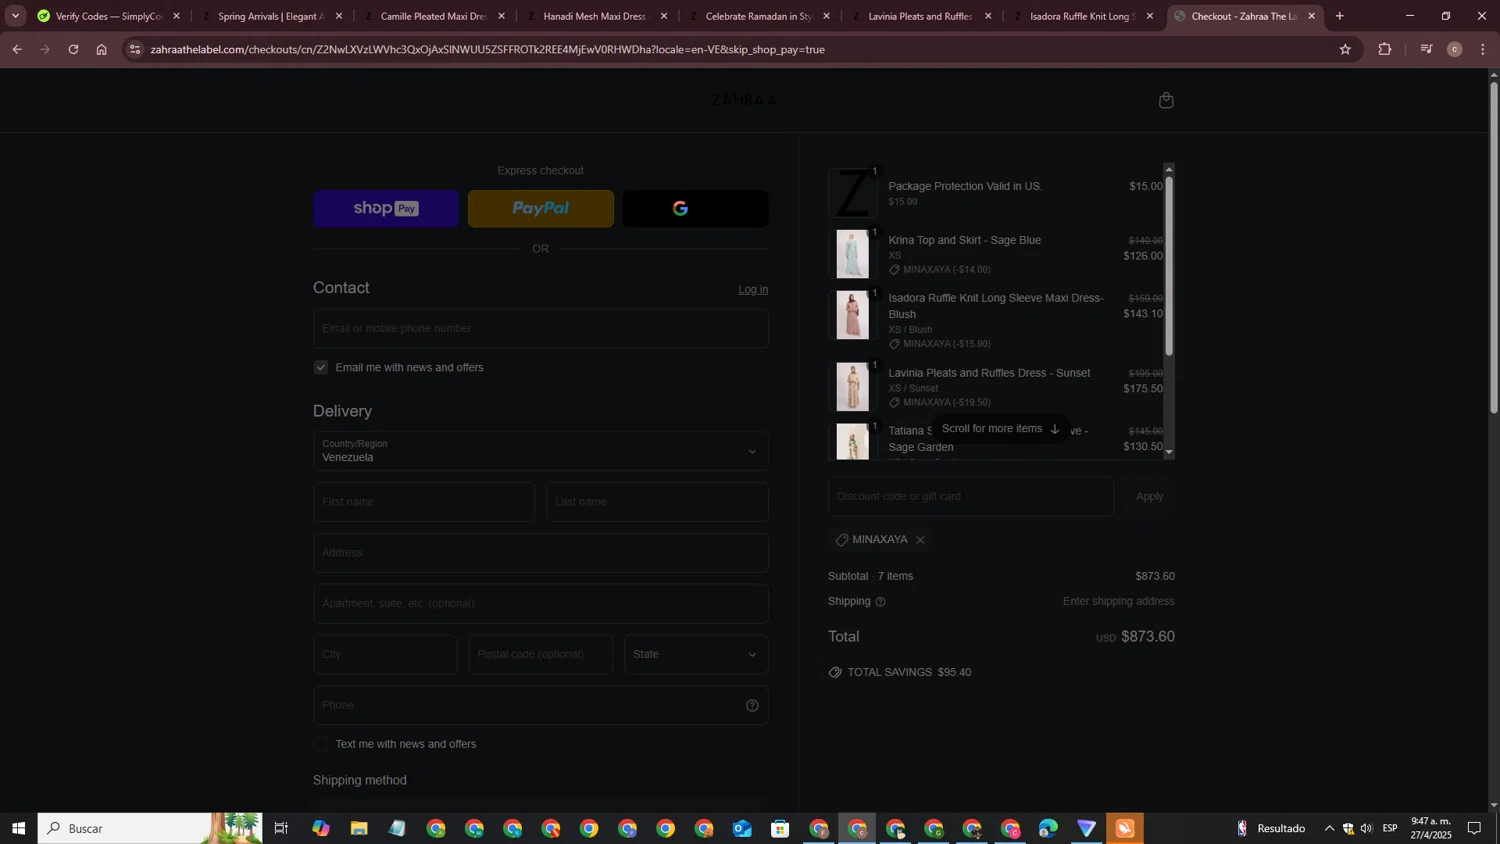Go forward in browser history
Image resolution: width=1500 pixels, height=844 pixels.
coord(45,49)
